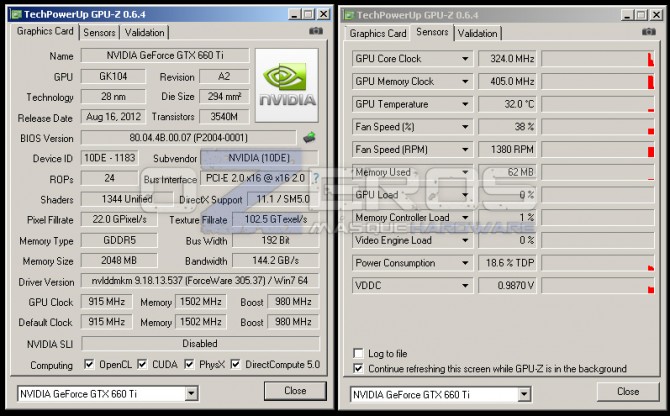
Task: Click the Bus Width value 192 Bit
Action: click(x=276, y=240)
